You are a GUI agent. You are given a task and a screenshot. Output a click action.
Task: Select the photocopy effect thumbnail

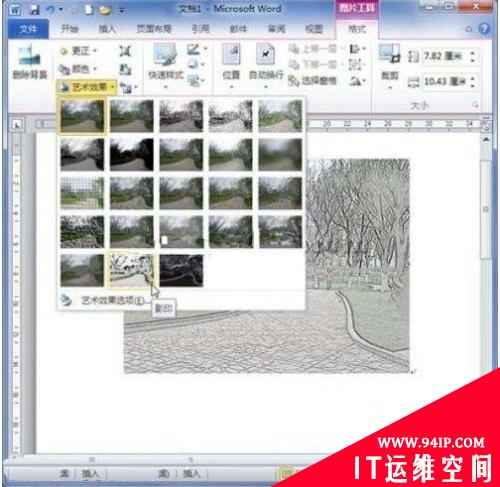131,270
